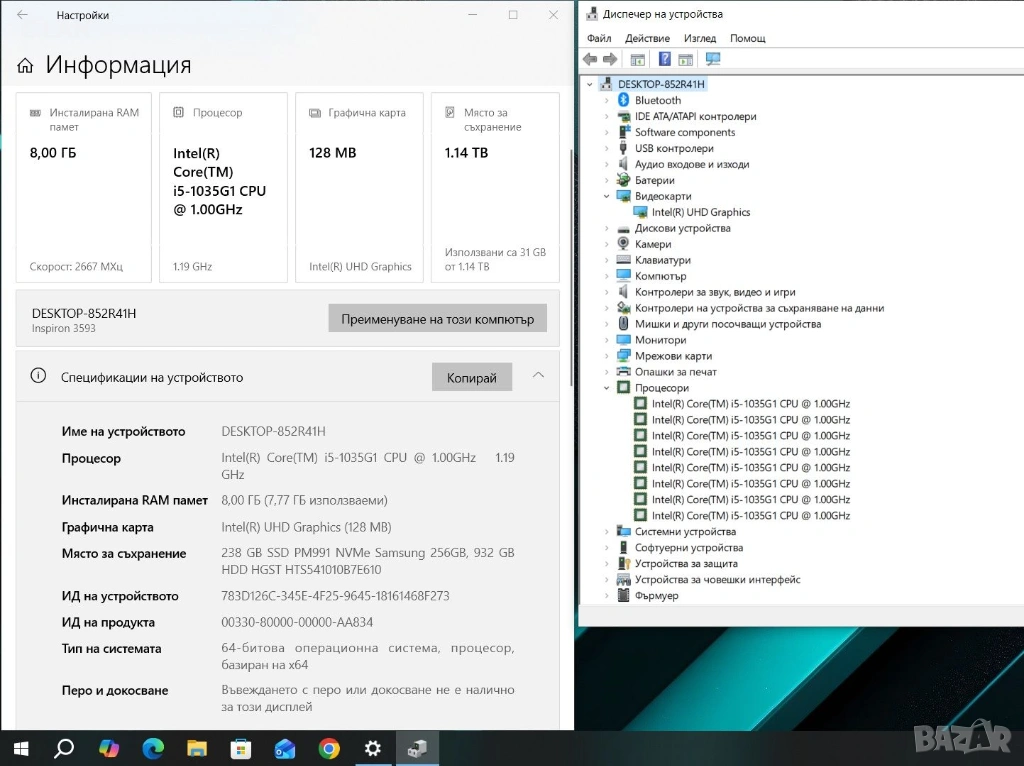Collapse the Процесори tree node
The image size is (1024, 766).
click(x=606, y=388)
